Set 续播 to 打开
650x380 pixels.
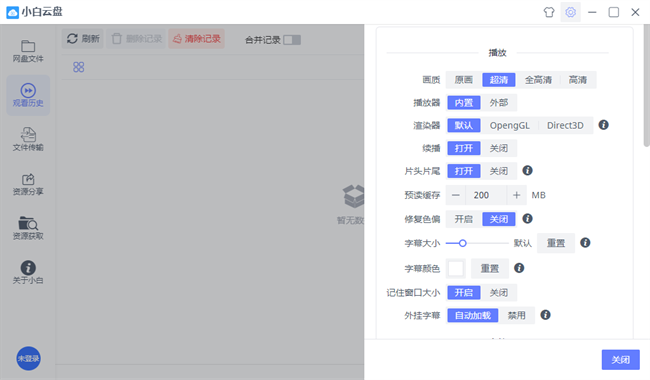[464, 148]
